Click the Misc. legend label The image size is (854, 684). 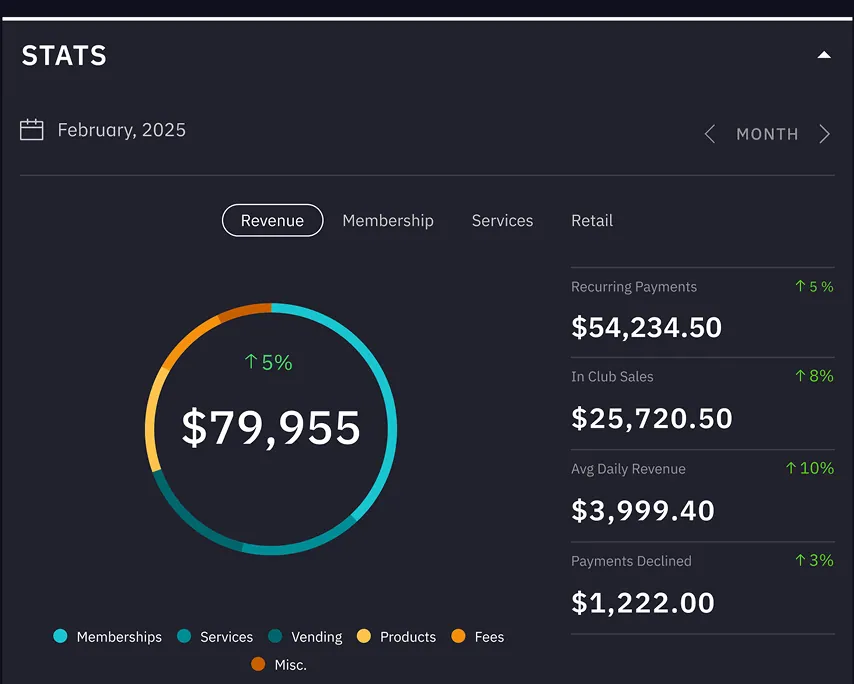pos(290,665)
